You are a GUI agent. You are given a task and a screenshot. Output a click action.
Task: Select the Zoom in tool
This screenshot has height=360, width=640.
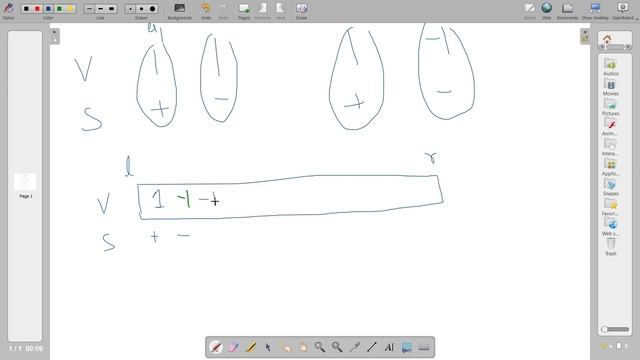pyautogui.click(x=320, y=347)
